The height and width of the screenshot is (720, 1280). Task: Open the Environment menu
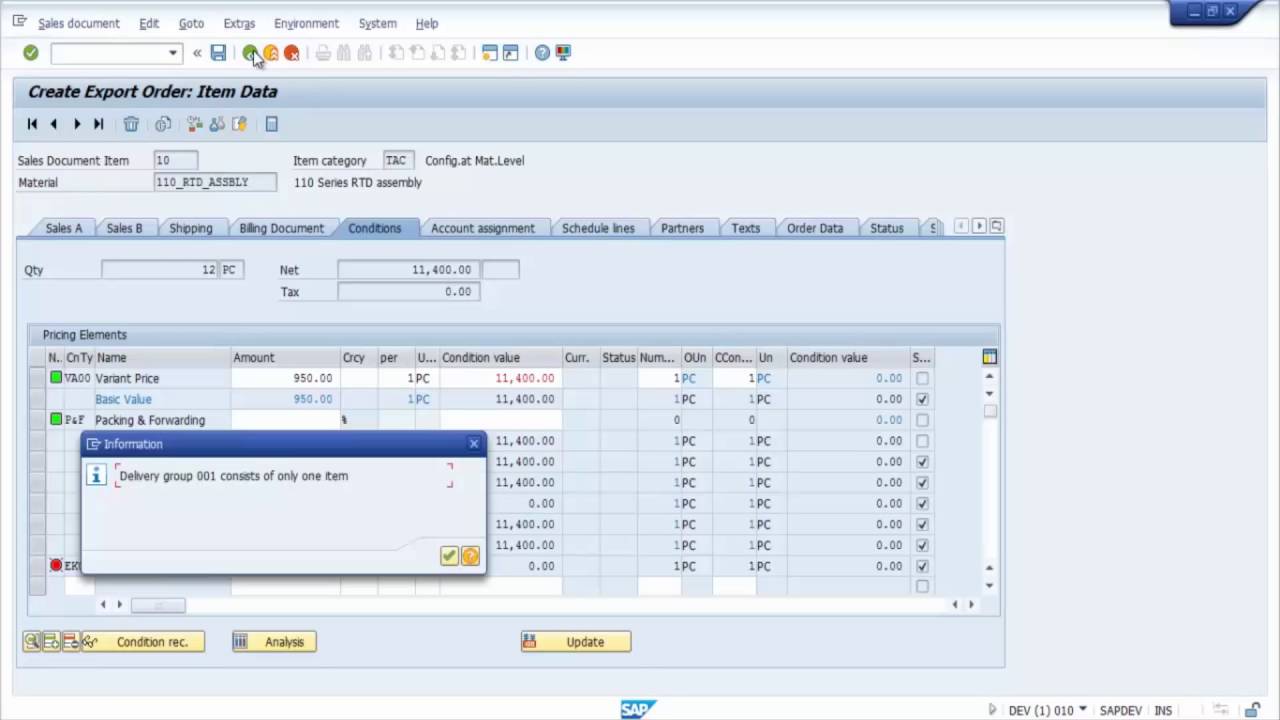306,23
